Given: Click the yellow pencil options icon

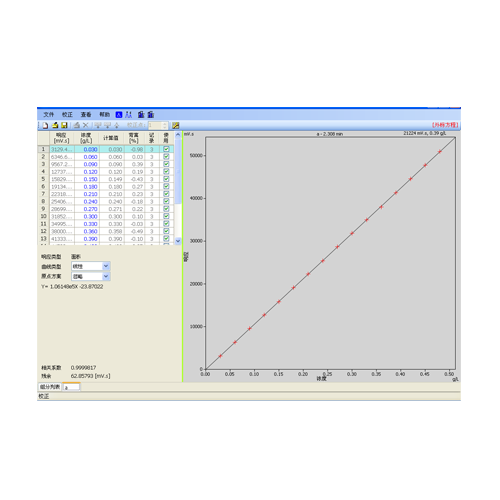Looking at the screenshot, I should 176,125.
